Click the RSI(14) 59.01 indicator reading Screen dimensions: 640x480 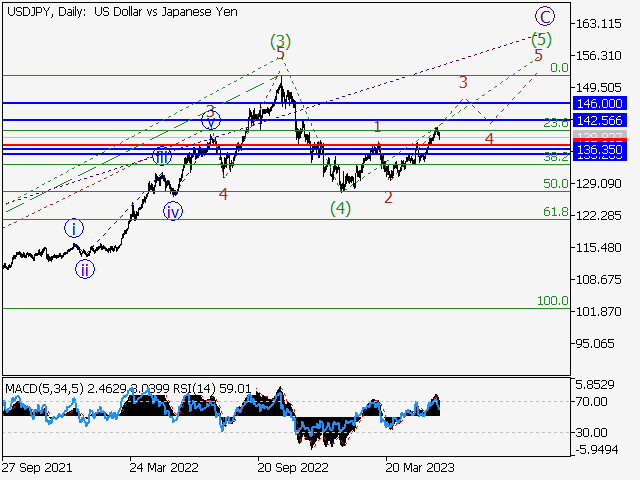pyautogui.click(x=212, y=389)
